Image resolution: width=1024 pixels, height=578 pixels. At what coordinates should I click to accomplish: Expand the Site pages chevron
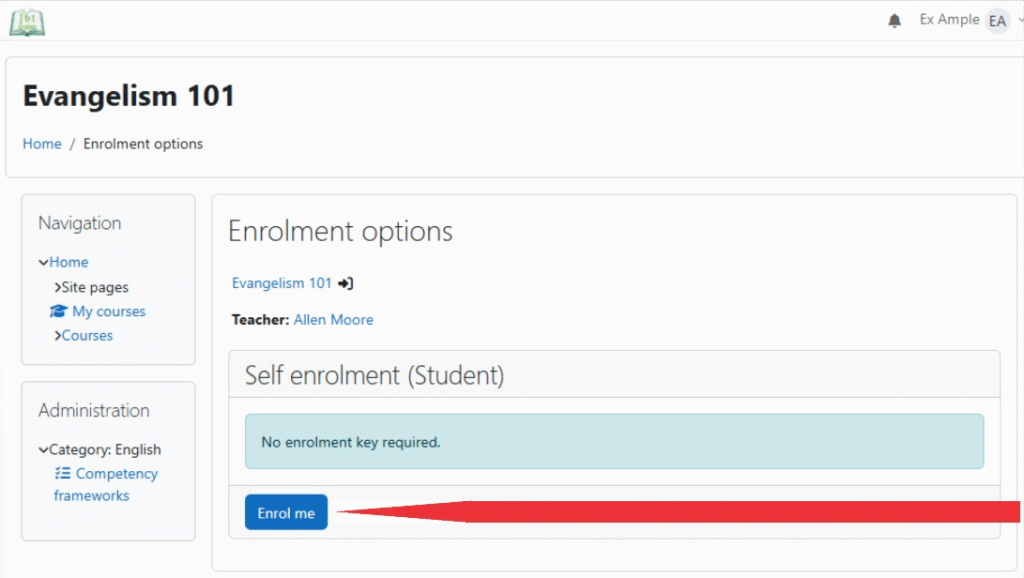58,288
